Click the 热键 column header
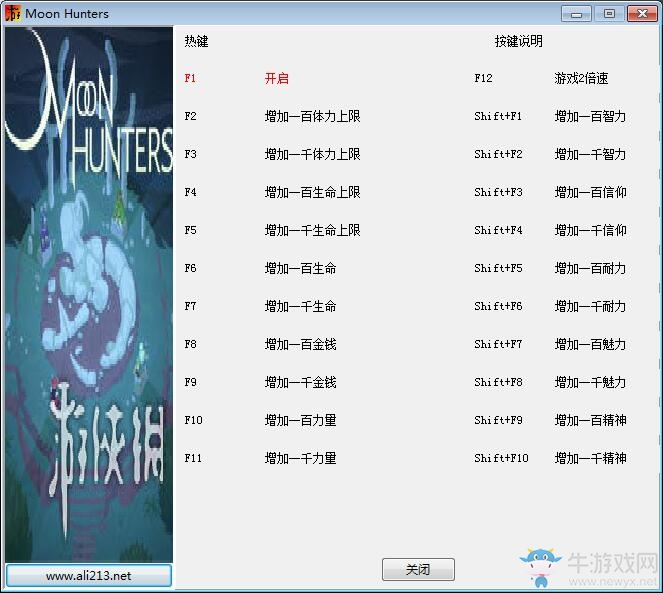663x593 pixels. [x=196, y=41]
